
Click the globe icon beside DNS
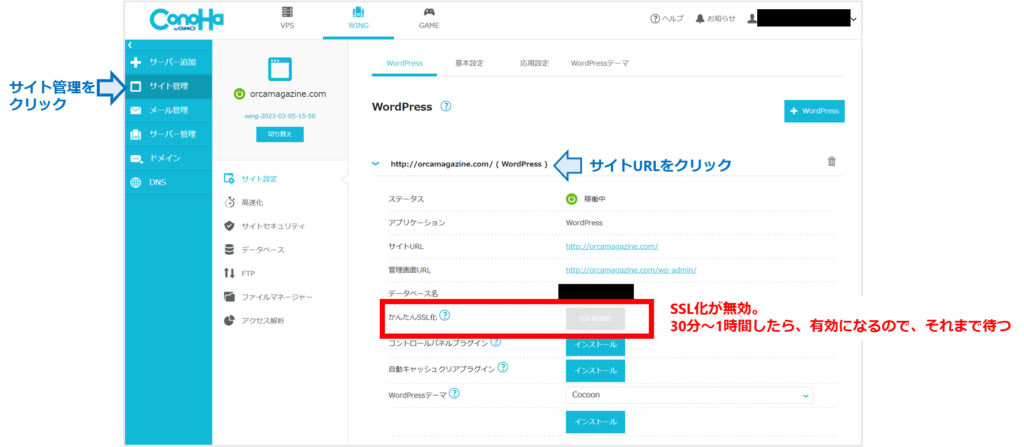click(x=136, y=183)
